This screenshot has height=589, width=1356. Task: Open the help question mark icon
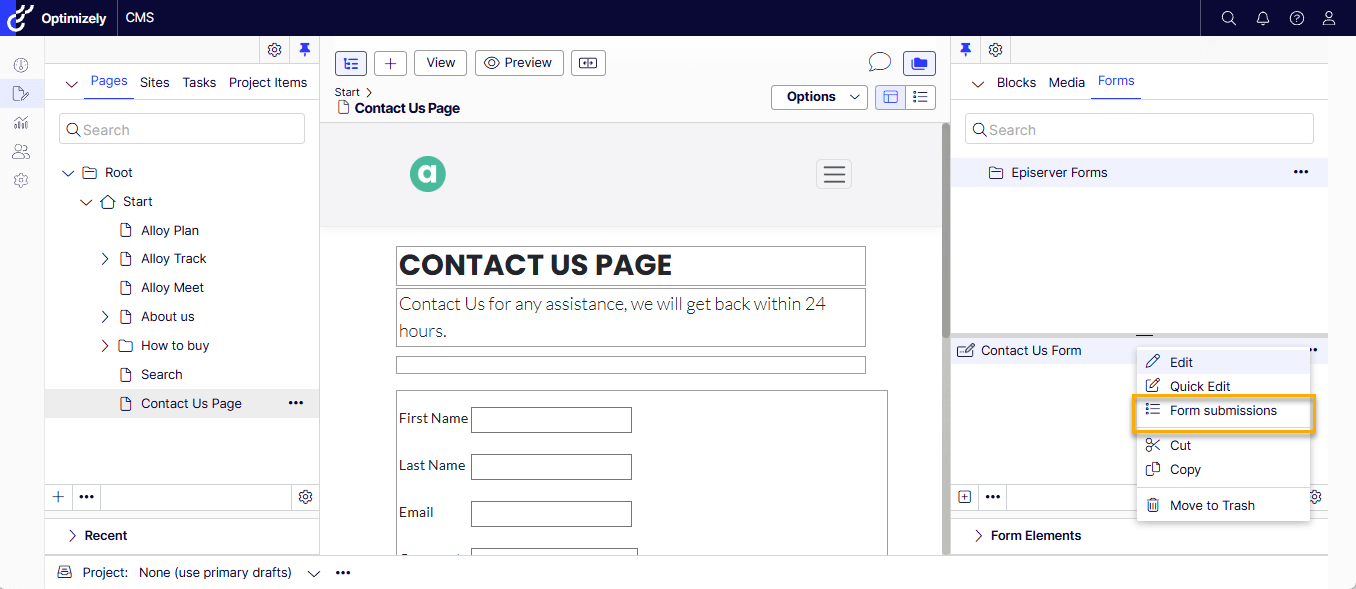[1297, 18]
